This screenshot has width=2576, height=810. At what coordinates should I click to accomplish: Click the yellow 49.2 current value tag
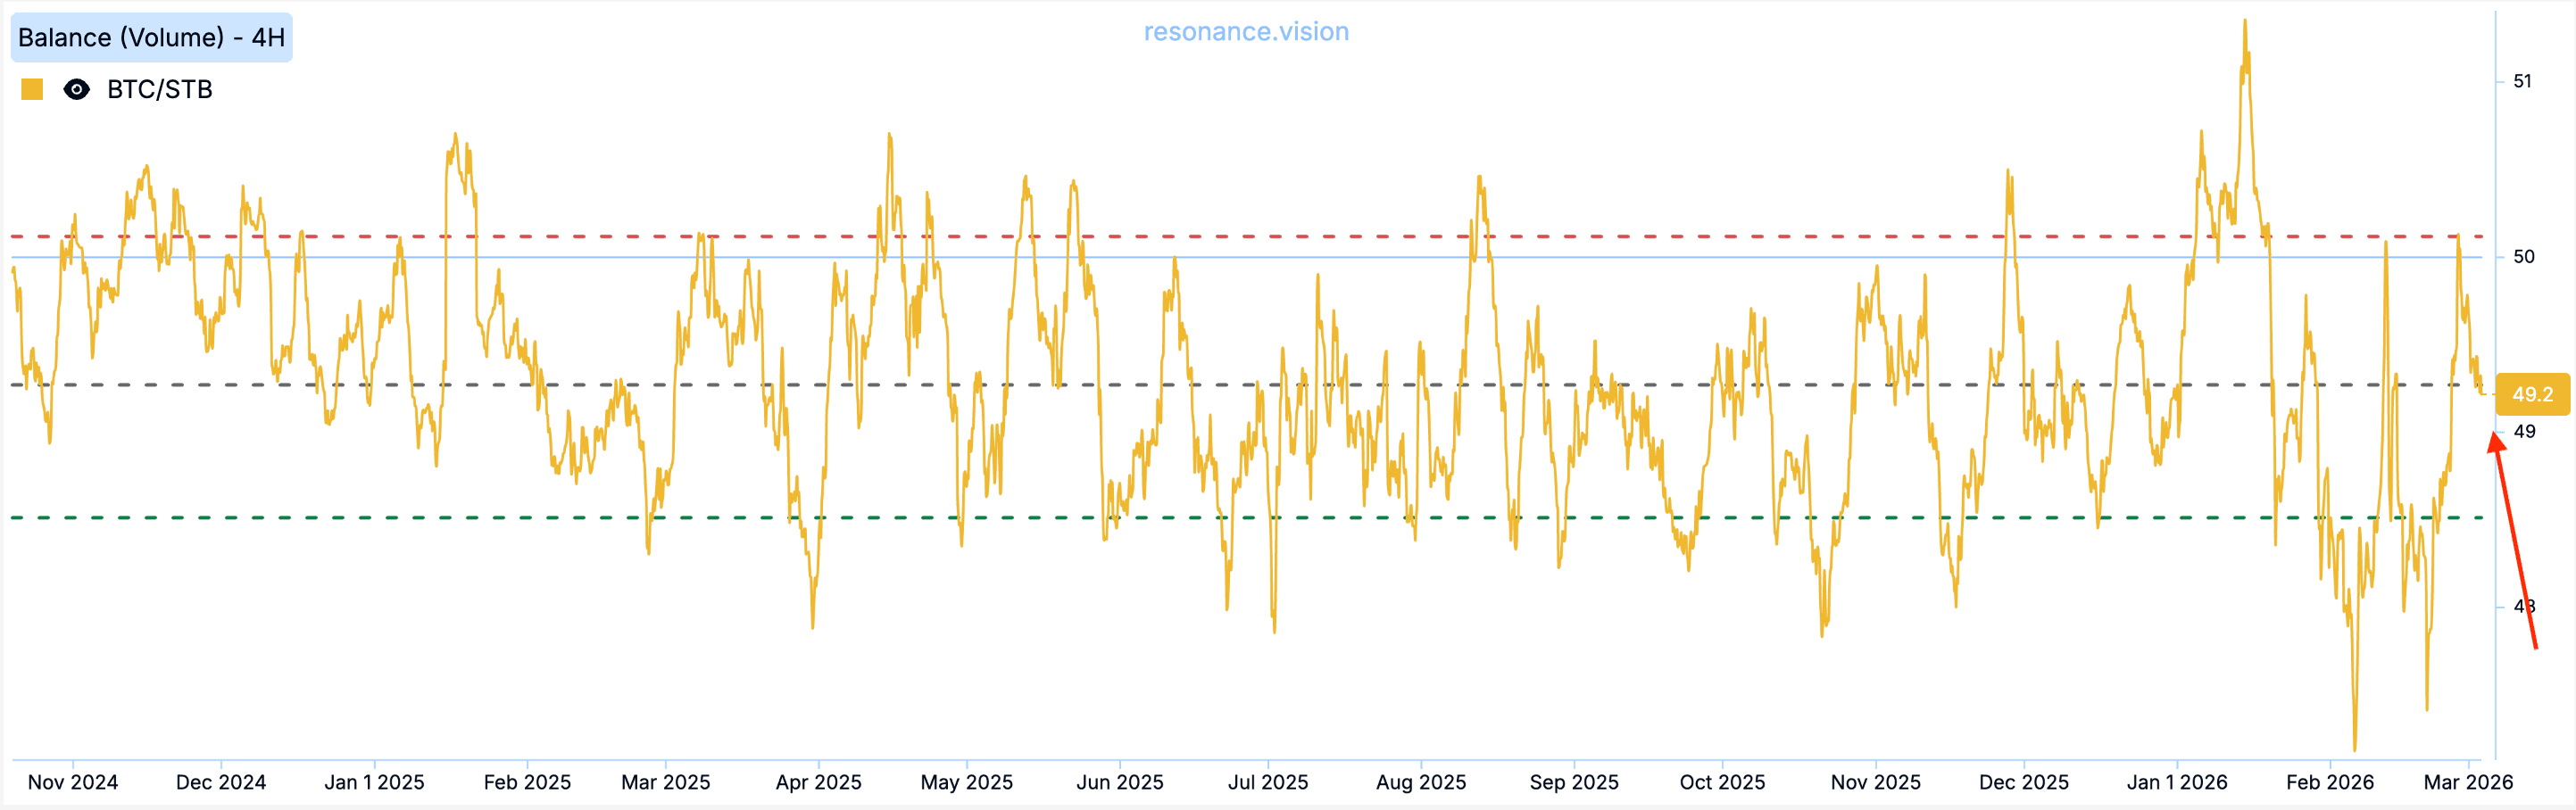(2531, 394)
